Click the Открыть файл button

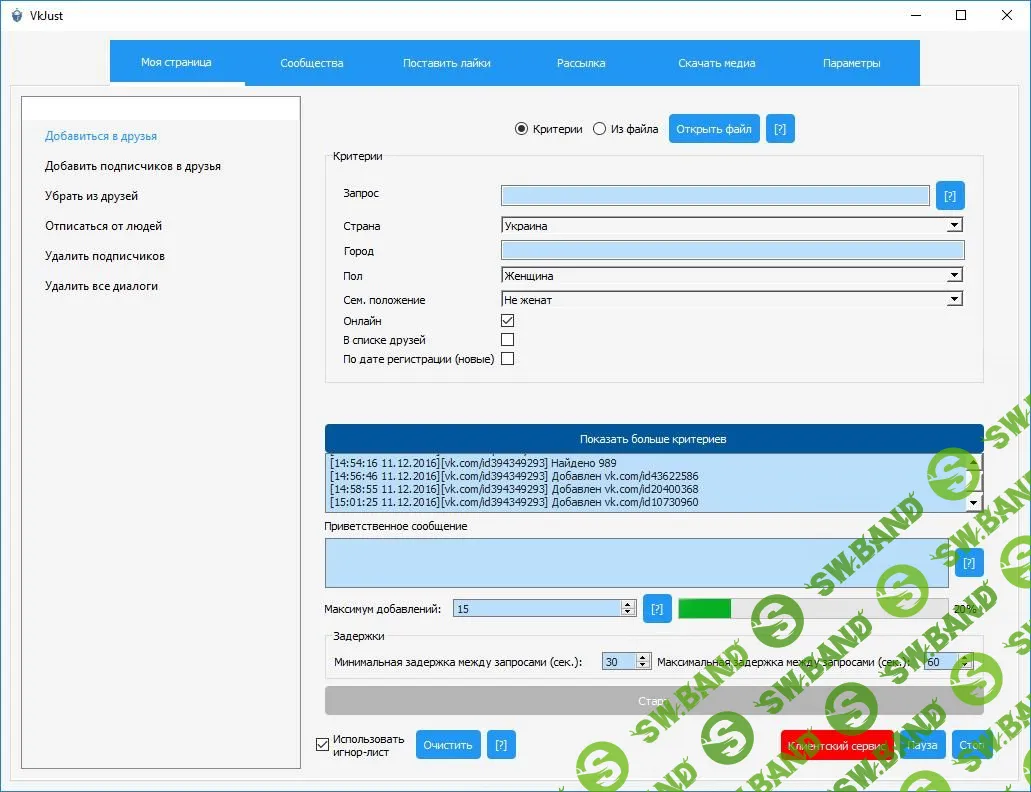(x=713, y=128)
